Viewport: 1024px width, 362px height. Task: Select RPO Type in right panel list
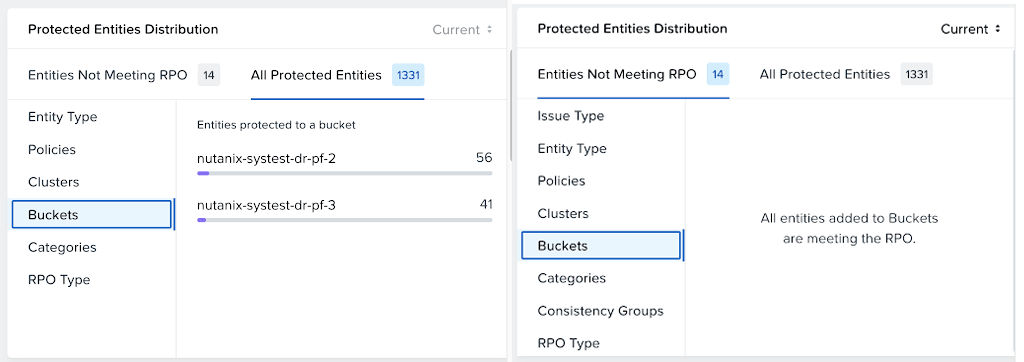tap(568, 343)
